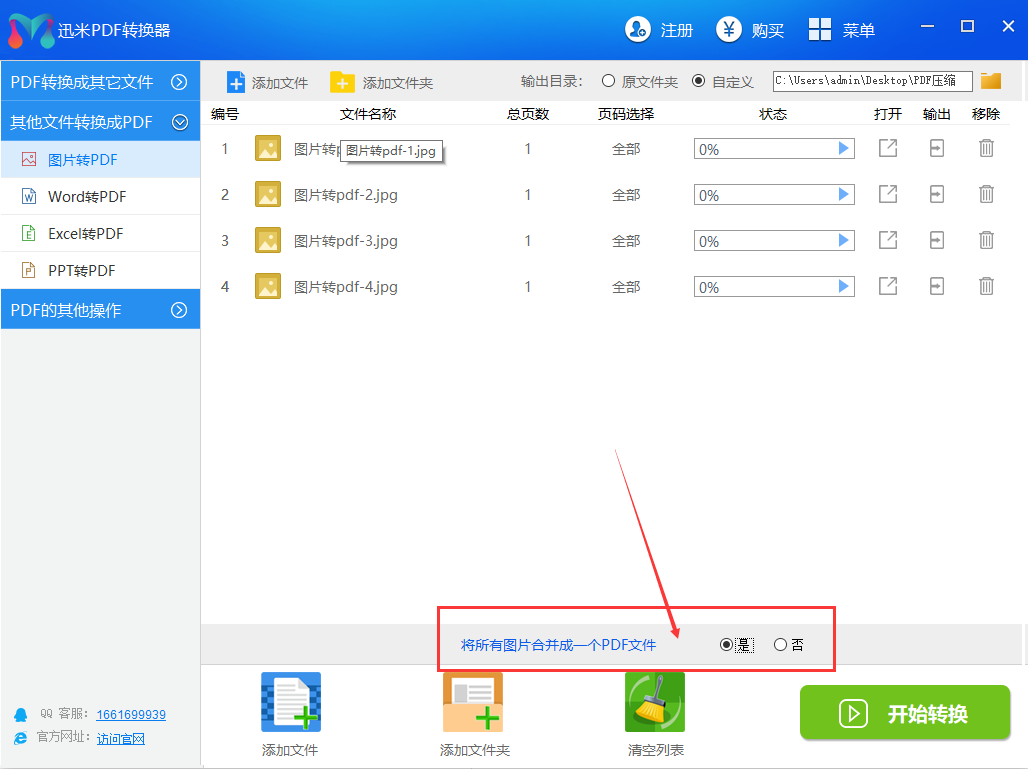Viewport: 1028px width, 769px height.
Task: Switch to Word转PDF mode
Action: tap(87, 197)
